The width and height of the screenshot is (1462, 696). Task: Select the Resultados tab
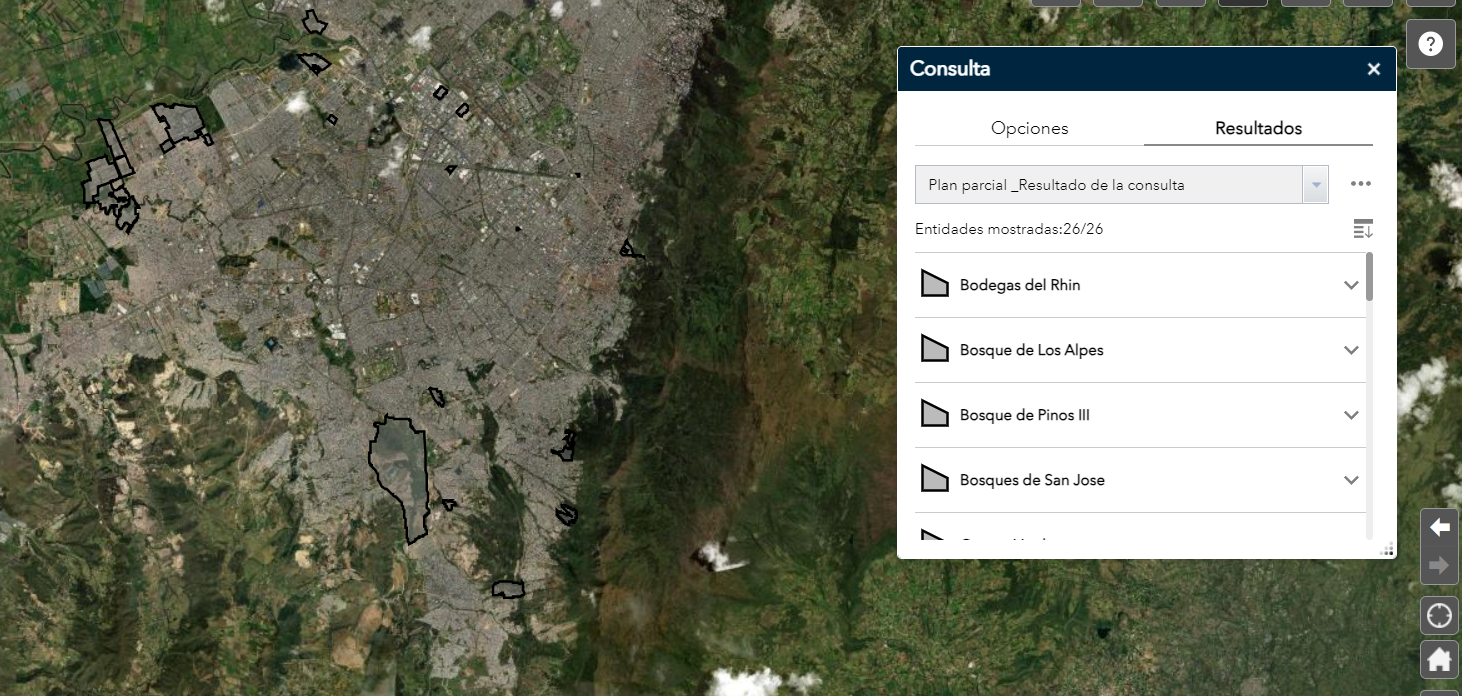tap(1258, 128)
